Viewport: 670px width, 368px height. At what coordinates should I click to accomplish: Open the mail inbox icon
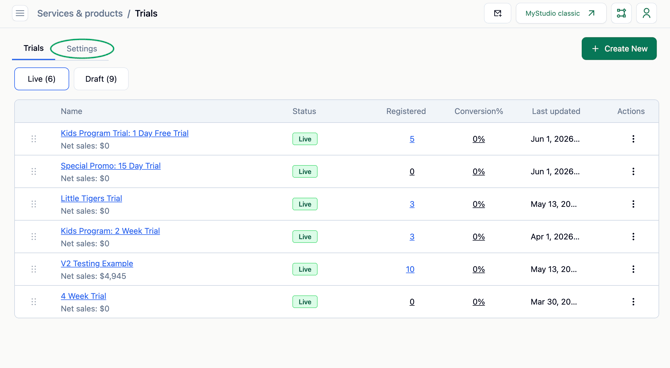[x=497, y=13]
